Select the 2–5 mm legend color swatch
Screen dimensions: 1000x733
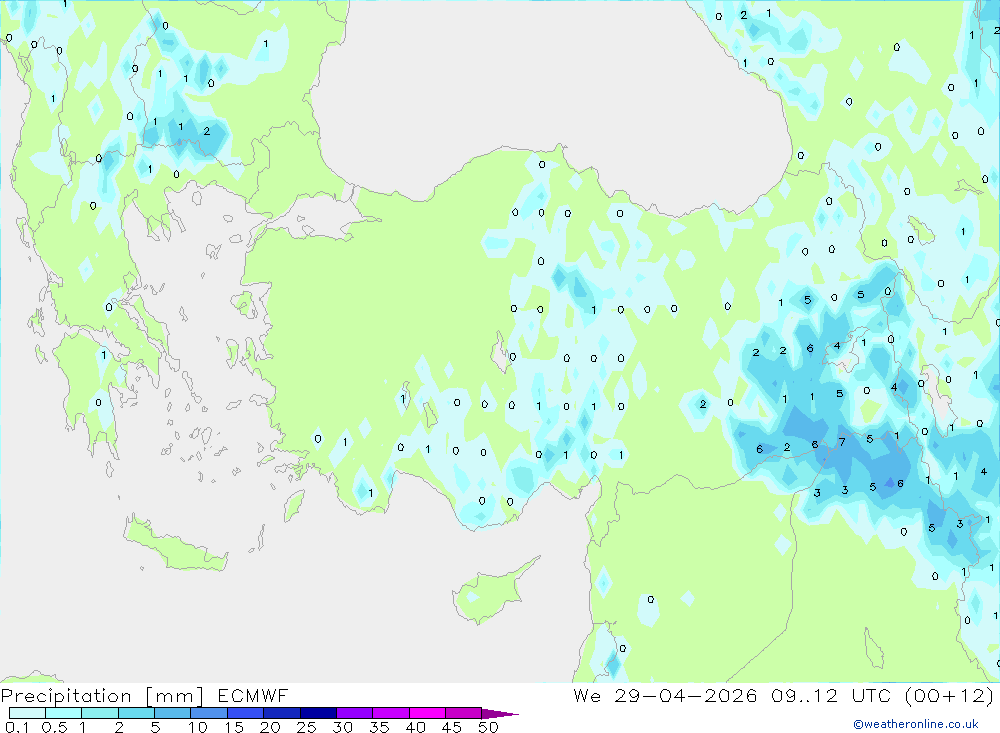[x=136, y=713]
